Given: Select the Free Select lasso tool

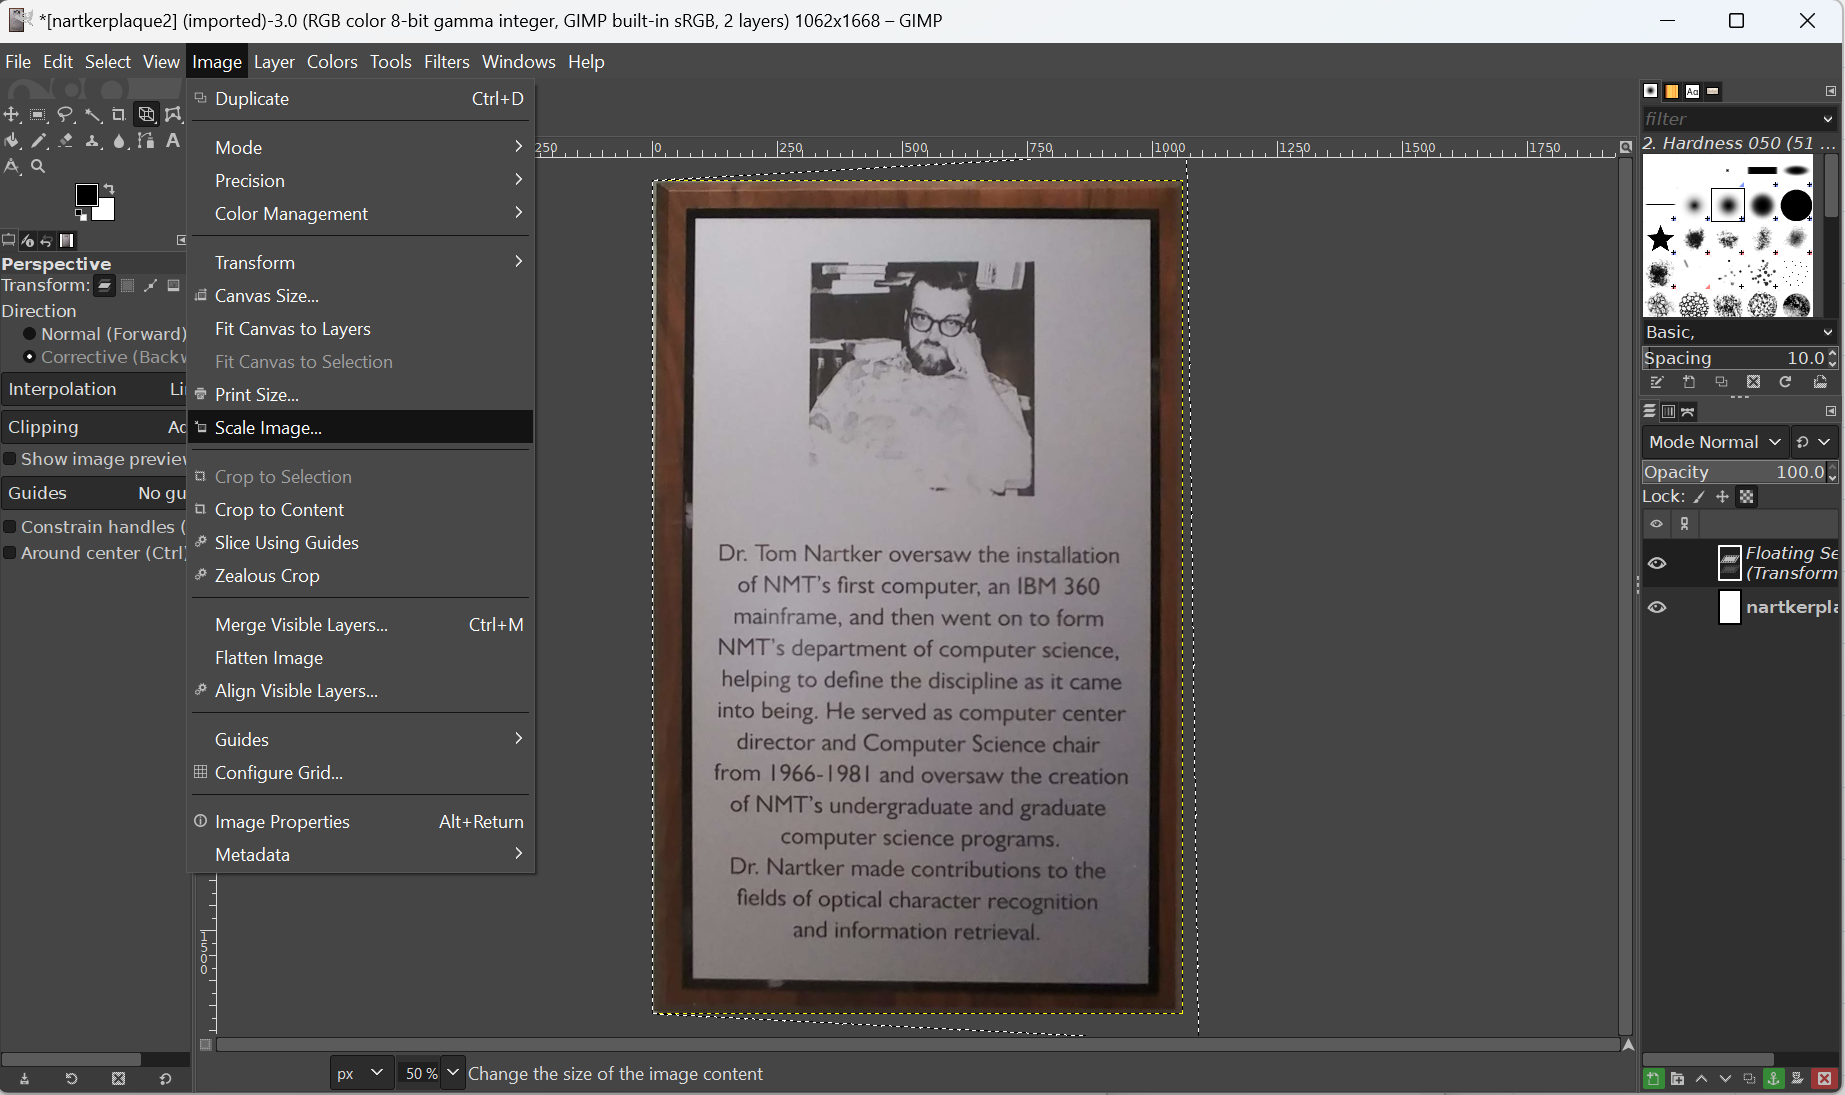Looking at the screenshot, I should coord(65,115).
